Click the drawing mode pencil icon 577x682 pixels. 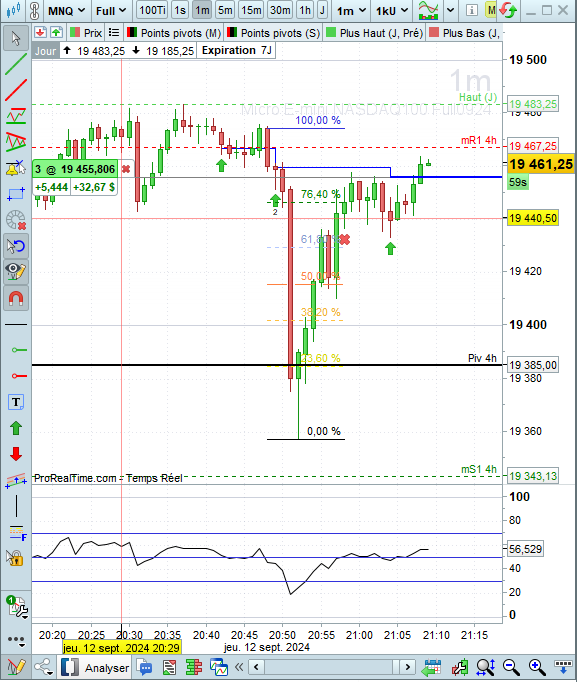click(x=16, y=667)
